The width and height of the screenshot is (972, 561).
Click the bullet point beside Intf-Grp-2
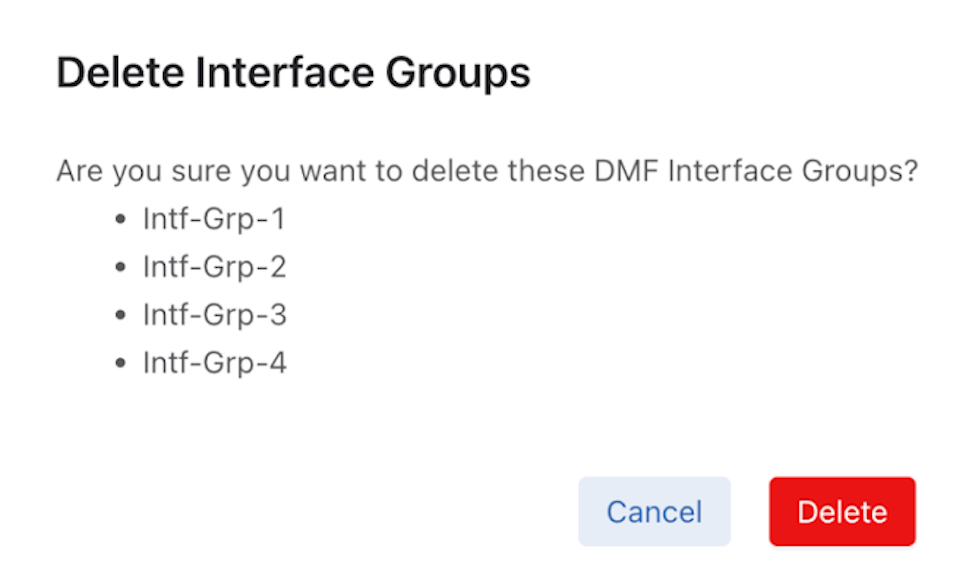122,268
